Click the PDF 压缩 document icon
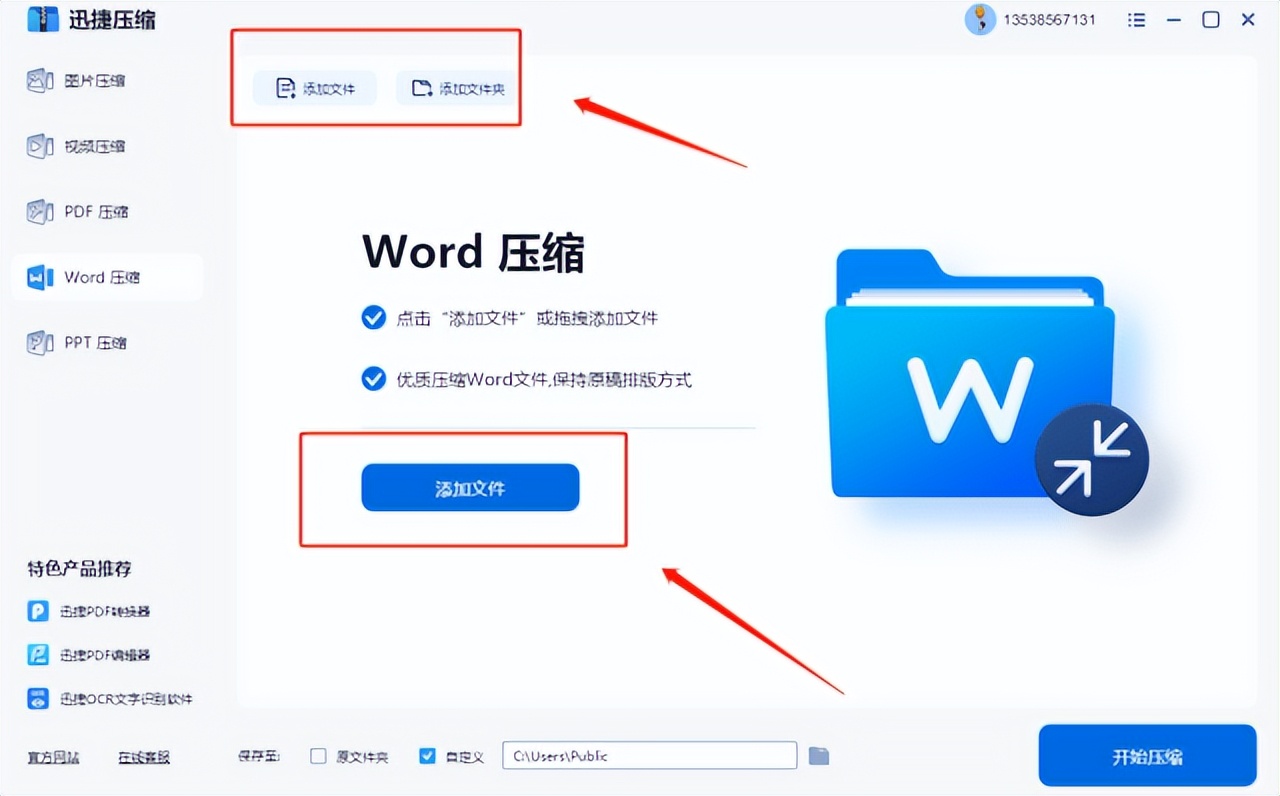The image size is (1280, 796). click(39, 212)
